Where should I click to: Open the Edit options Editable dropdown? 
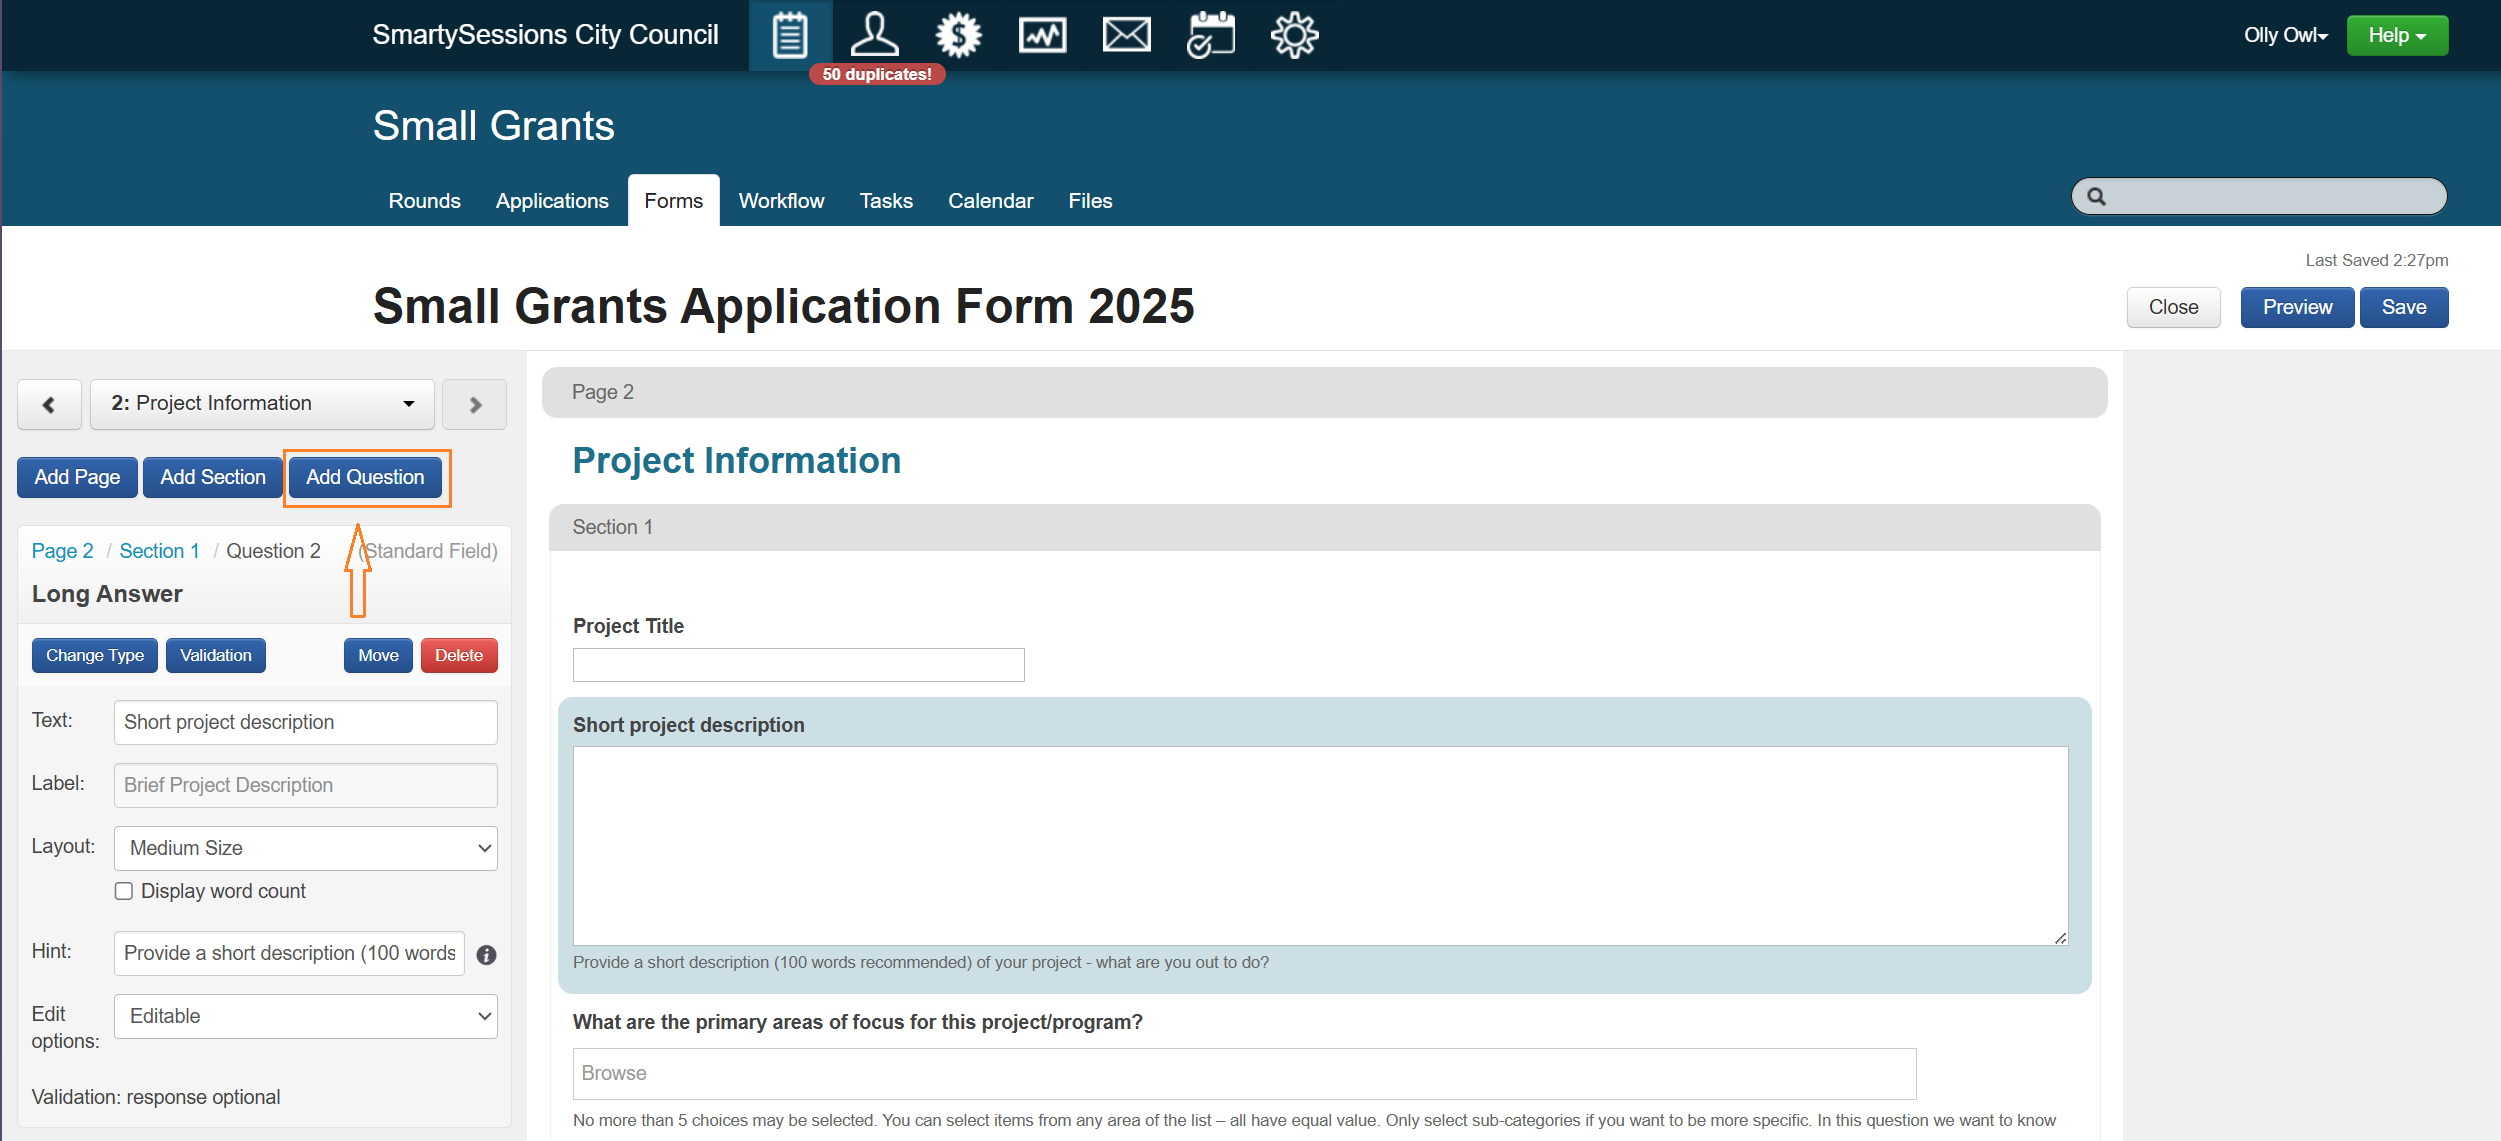[306, 1016]
